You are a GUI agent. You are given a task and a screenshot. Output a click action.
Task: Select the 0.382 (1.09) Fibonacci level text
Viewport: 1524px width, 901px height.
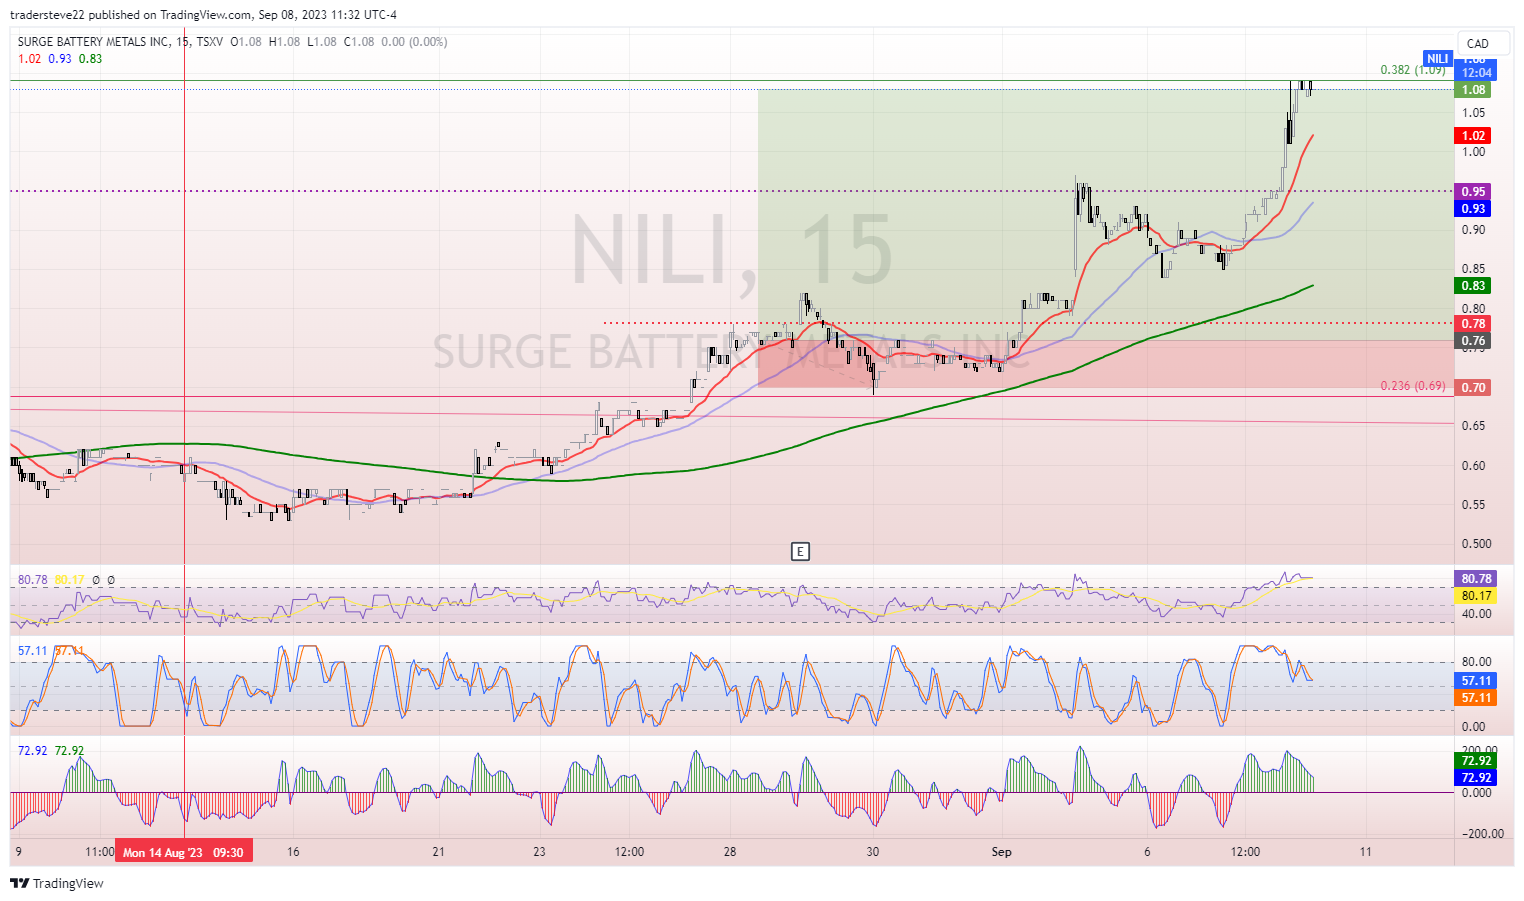coord(1413,70)
